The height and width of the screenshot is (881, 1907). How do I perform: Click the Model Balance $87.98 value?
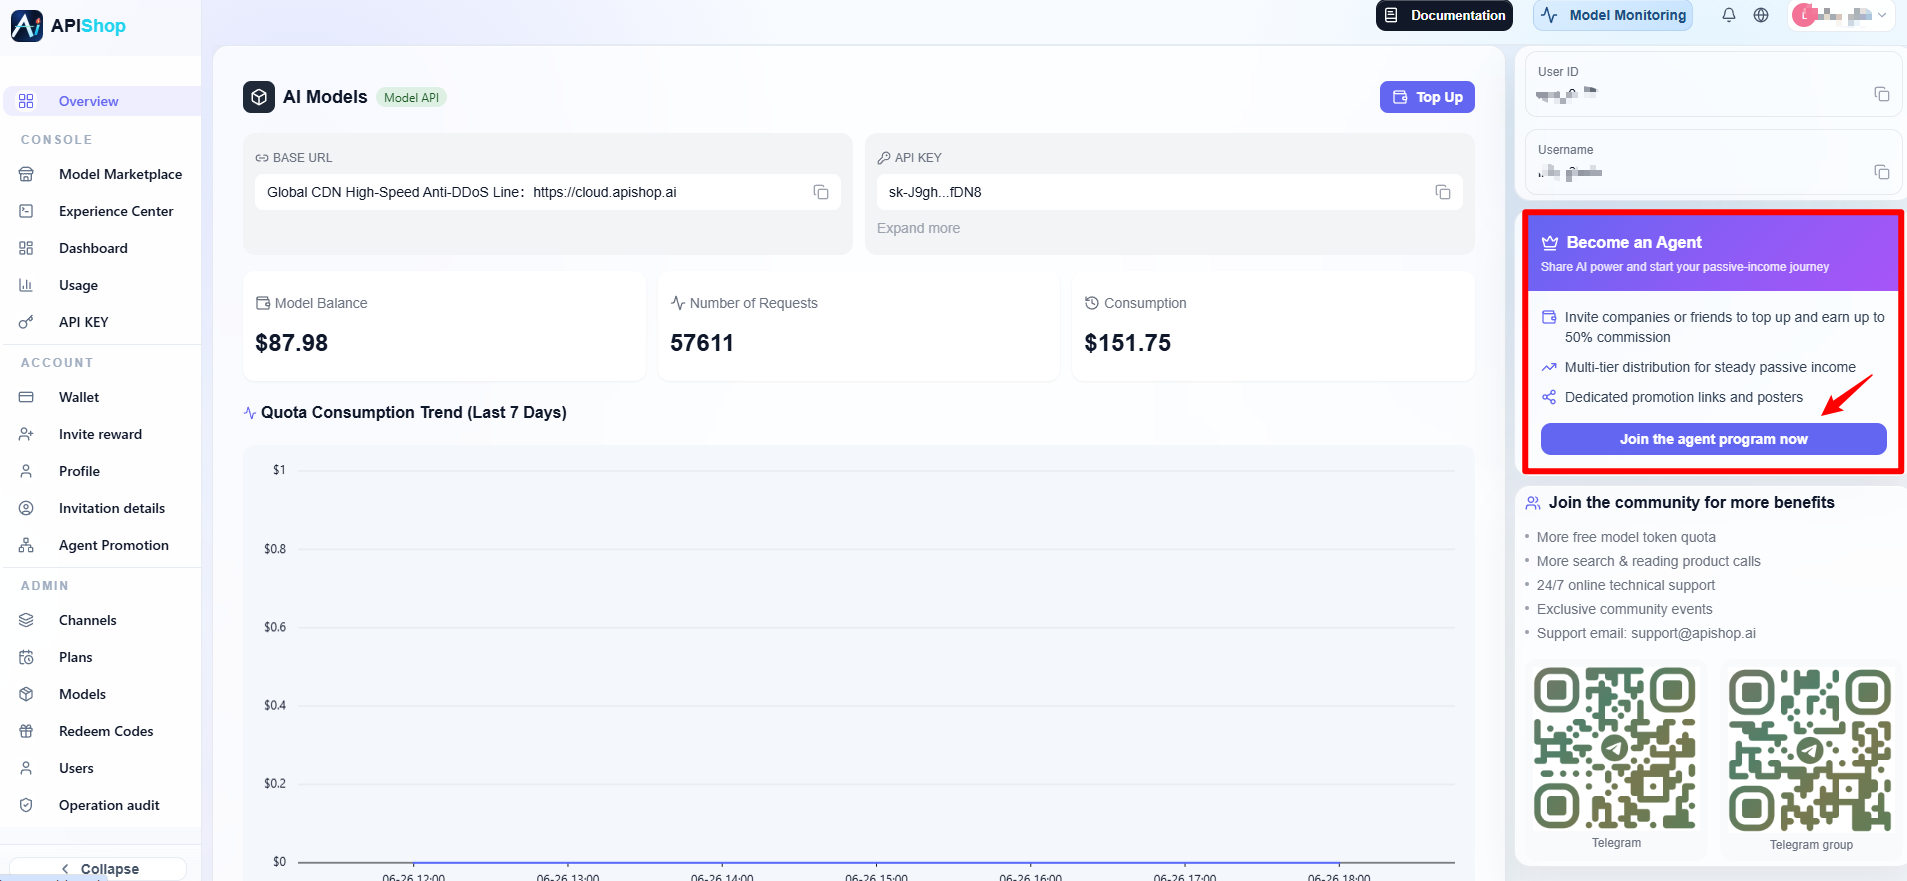pos(292,343)
